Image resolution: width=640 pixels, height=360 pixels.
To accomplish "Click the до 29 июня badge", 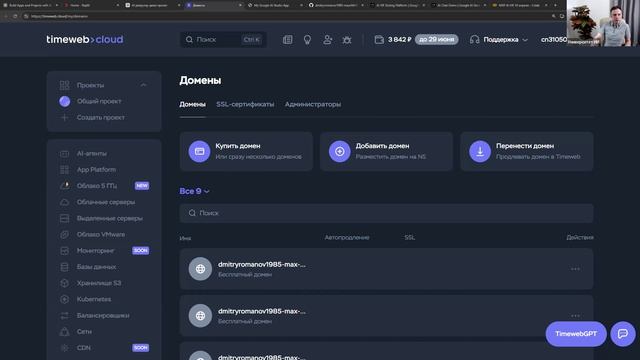I will click(436, 40).
